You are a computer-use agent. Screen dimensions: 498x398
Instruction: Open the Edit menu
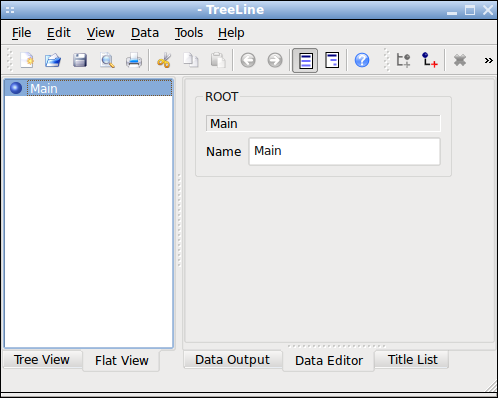point(59,33)
